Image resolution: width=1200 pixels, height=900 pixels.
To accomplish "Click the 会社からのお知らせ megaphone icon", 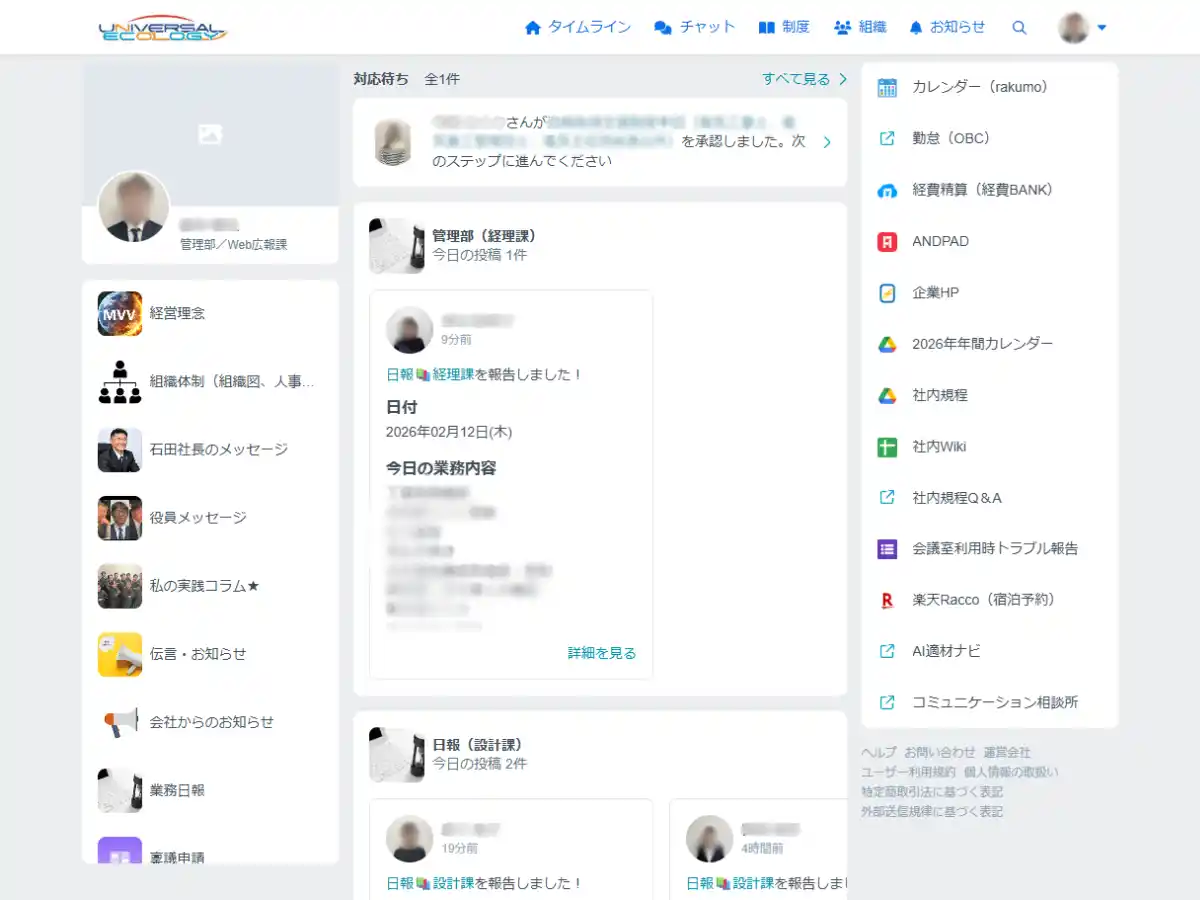I will [x=120, y=722].
